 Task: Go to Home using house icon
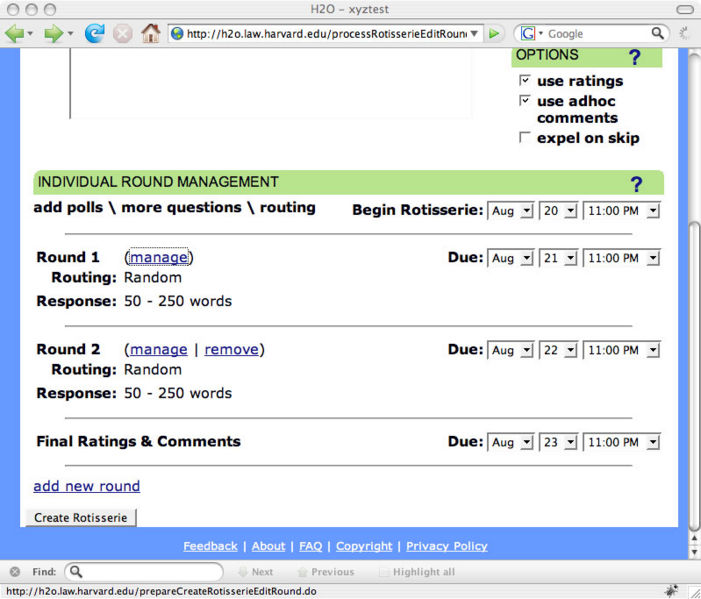coord(150,33)
